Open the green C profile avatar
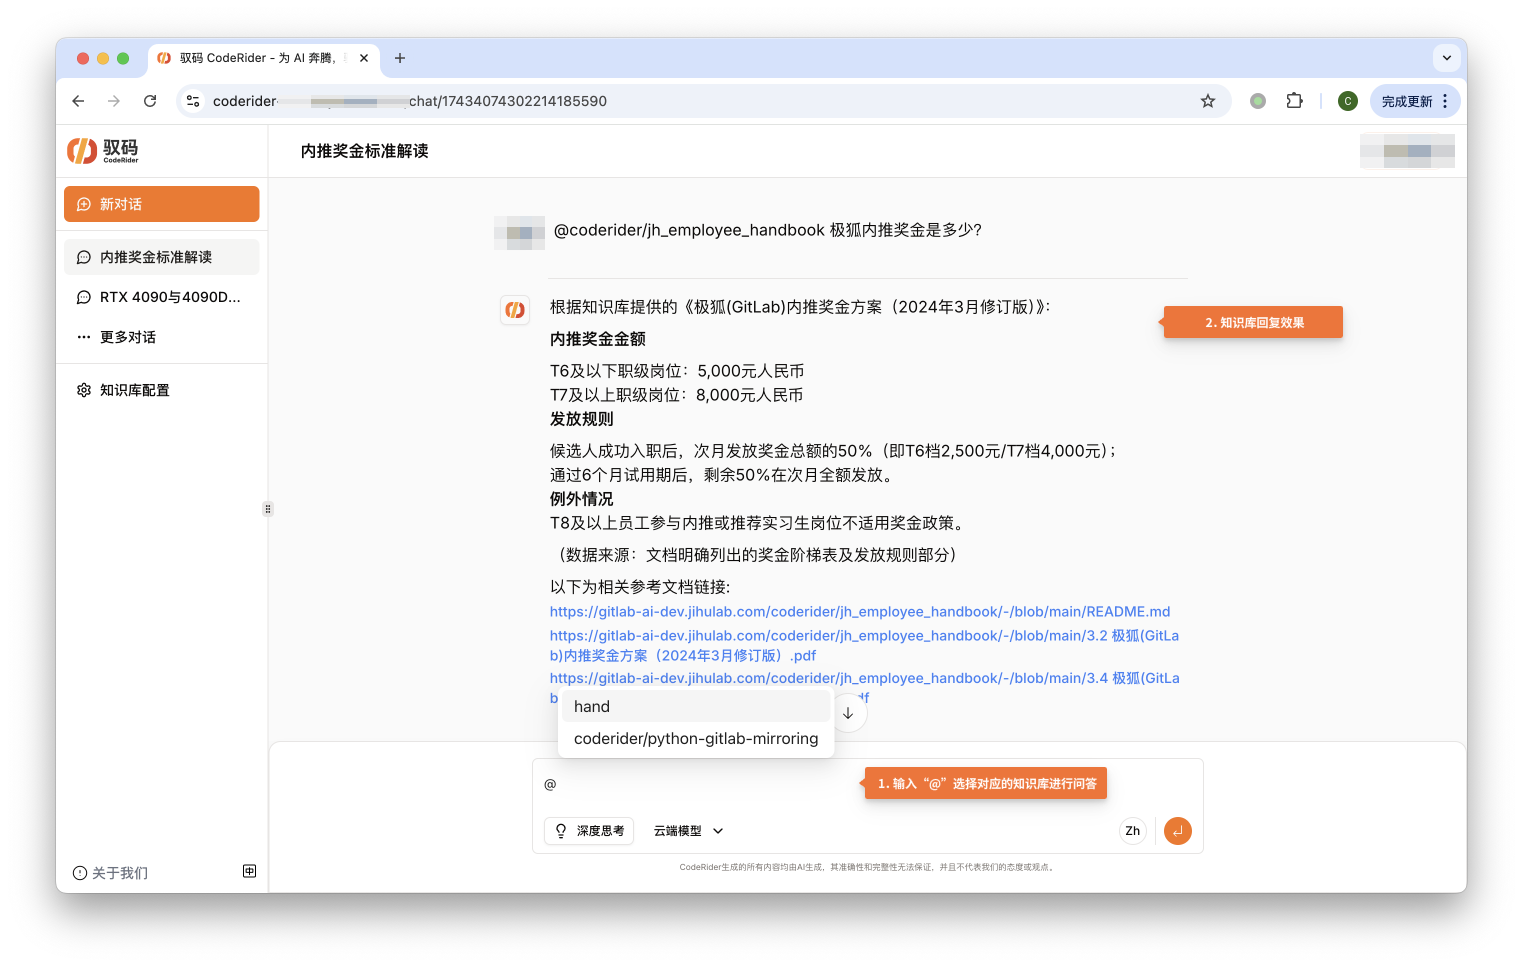 (1348, 101)
